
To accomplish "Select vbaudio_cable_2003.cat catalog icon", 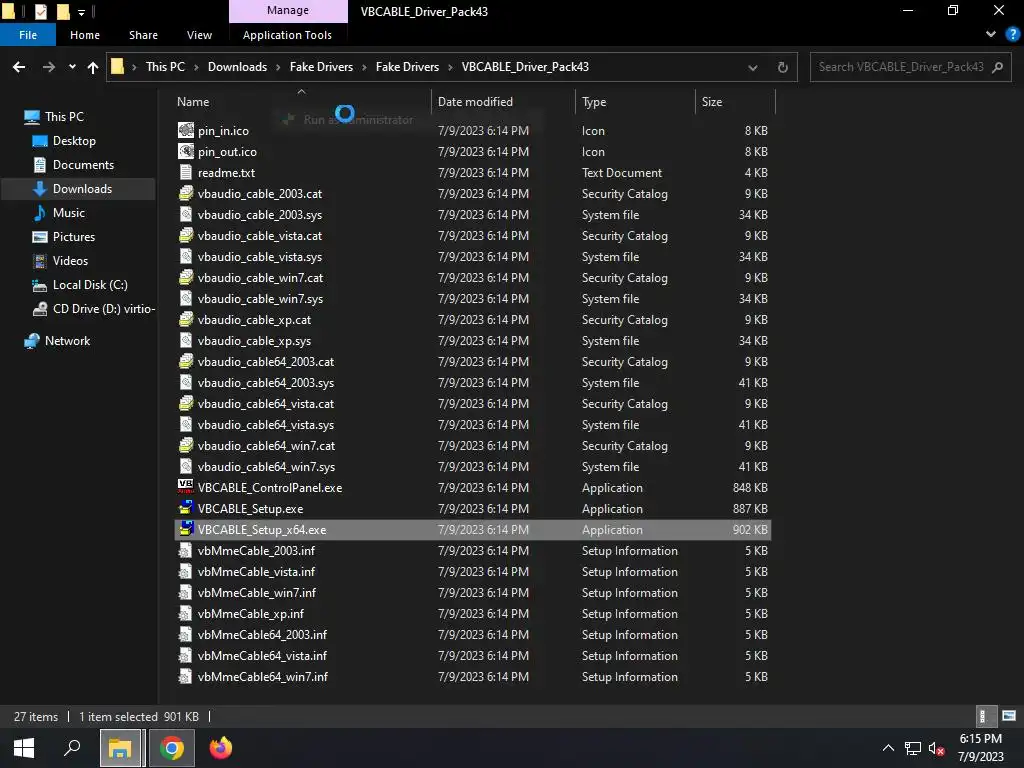I will pyautogui.click(x=186, y=193).
